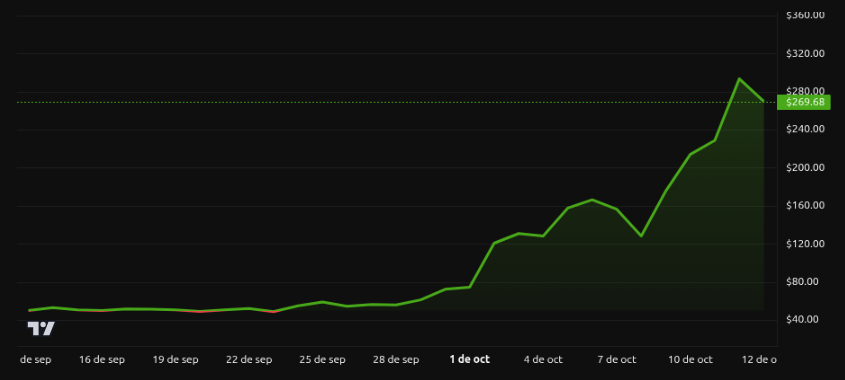Select the $120.00 price axis label
The width and height of the screenshot is (845, 380).
pos(805,244)
